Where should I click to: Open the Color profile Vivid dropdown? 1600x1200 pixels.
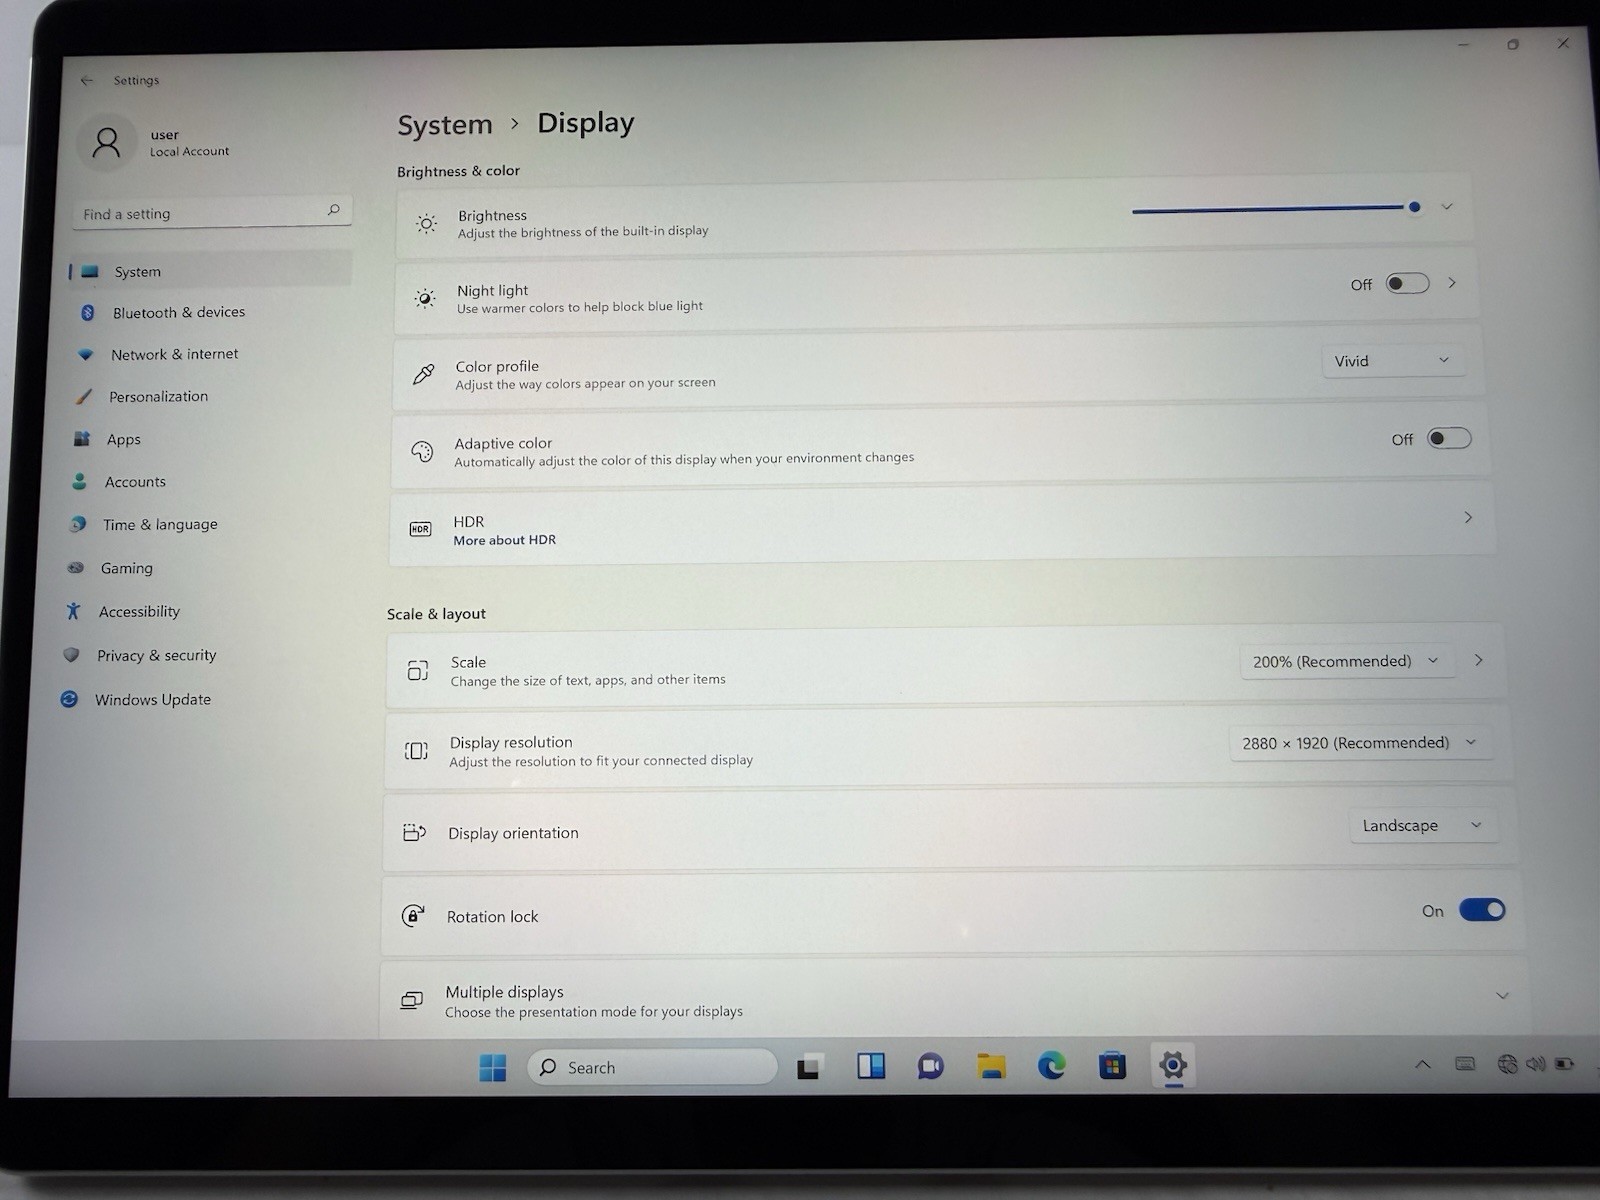pyautogui.click(x=1394, y=361)
